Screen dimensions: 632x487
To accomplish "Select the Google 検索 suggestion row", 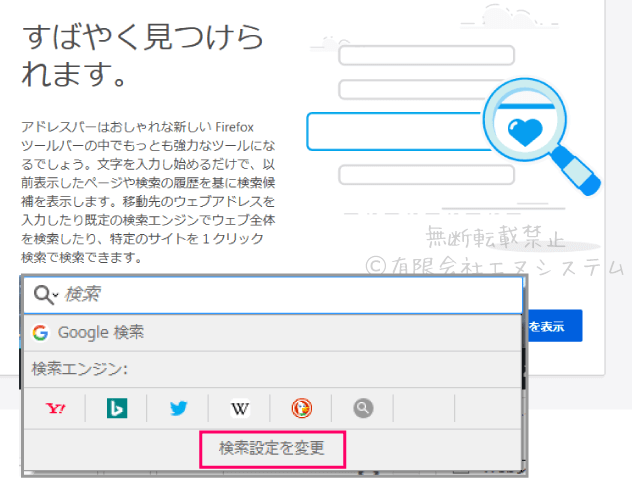I will click(x=273, y=333).
